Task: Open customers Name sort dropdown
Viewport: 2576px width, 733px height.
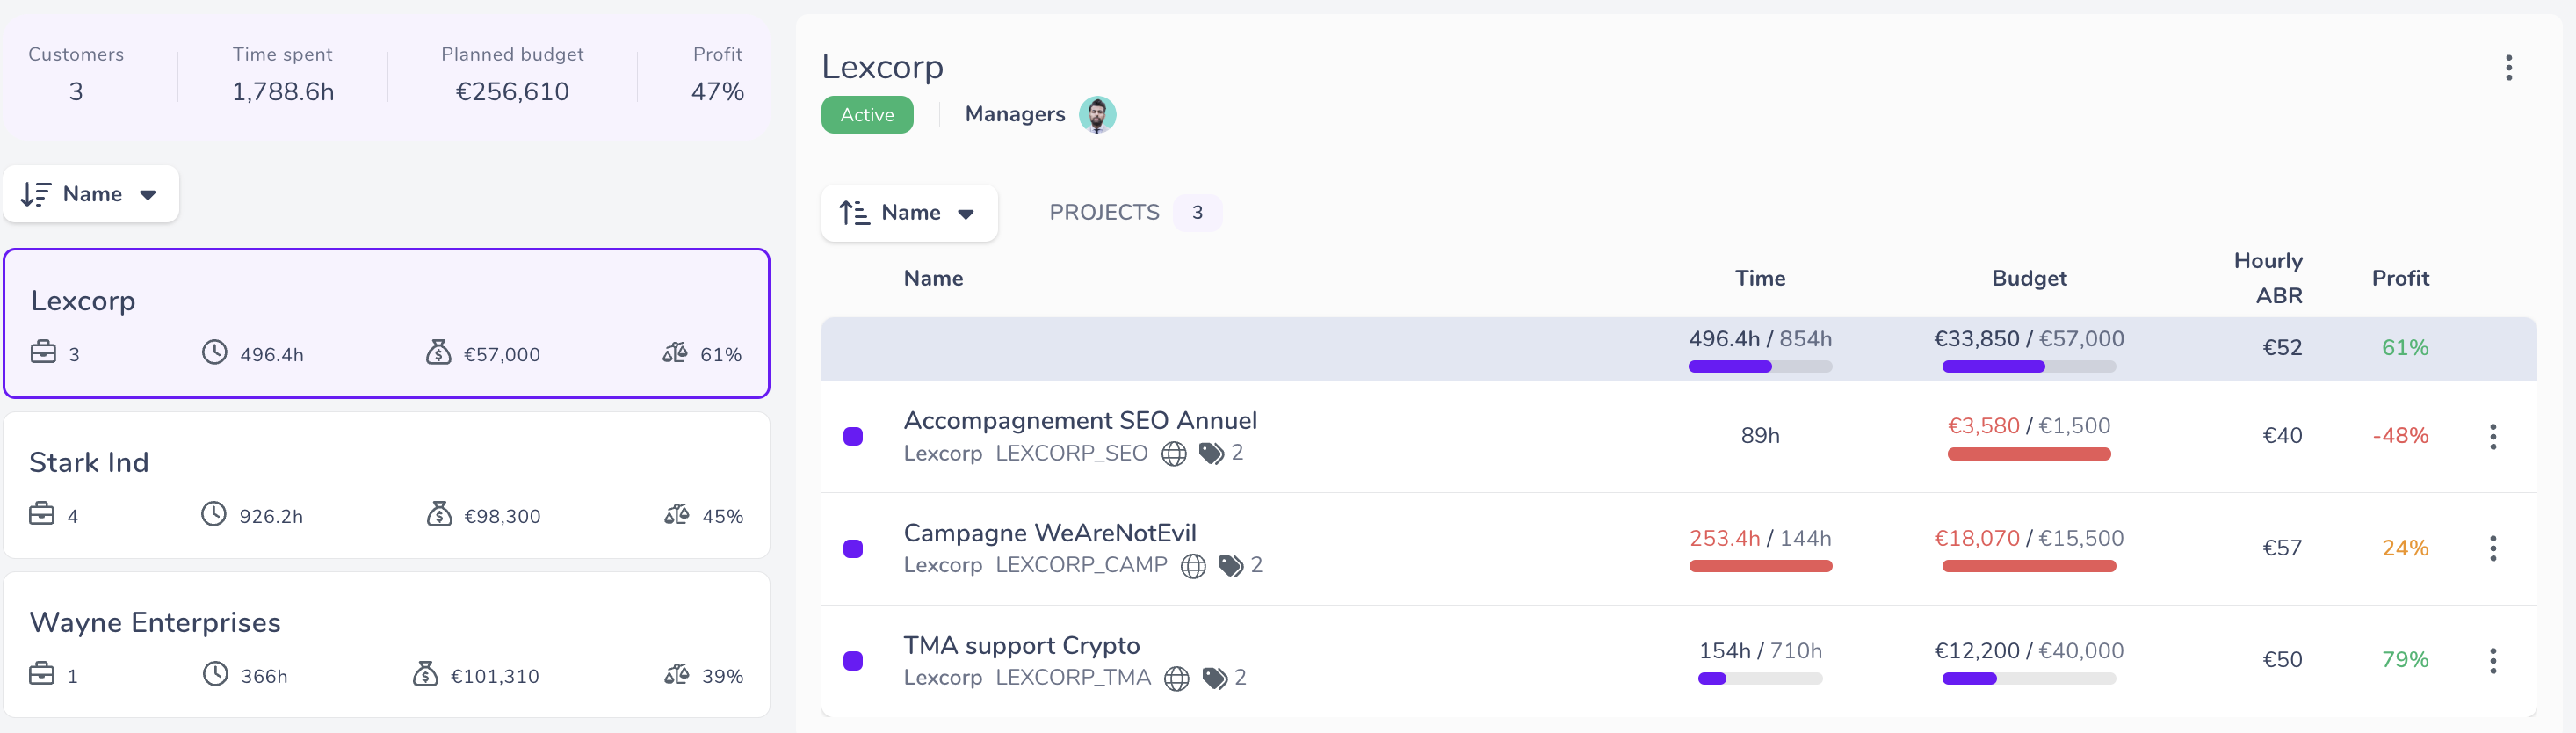Action: click(x=91, y=194)
